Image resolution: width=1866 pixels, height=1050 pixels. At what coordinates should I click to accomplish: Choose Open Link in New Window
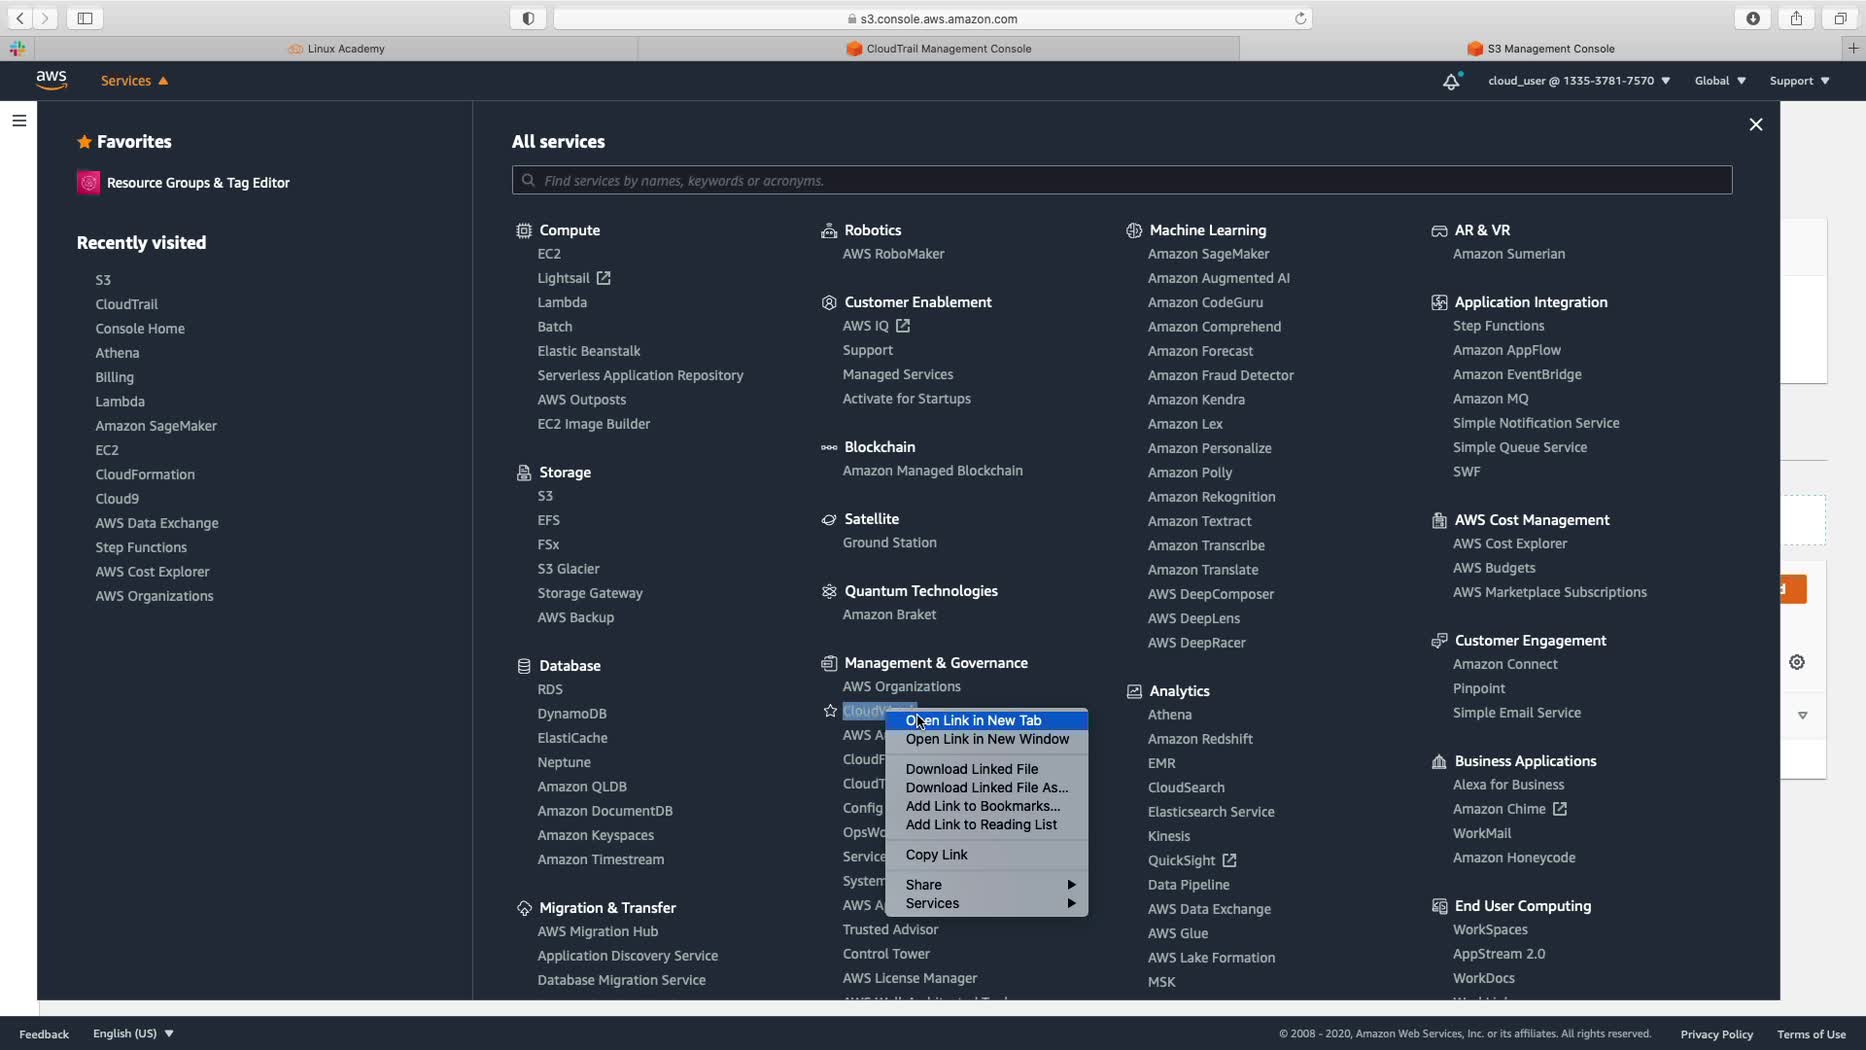pyautogui.click(x=987, y=740)
